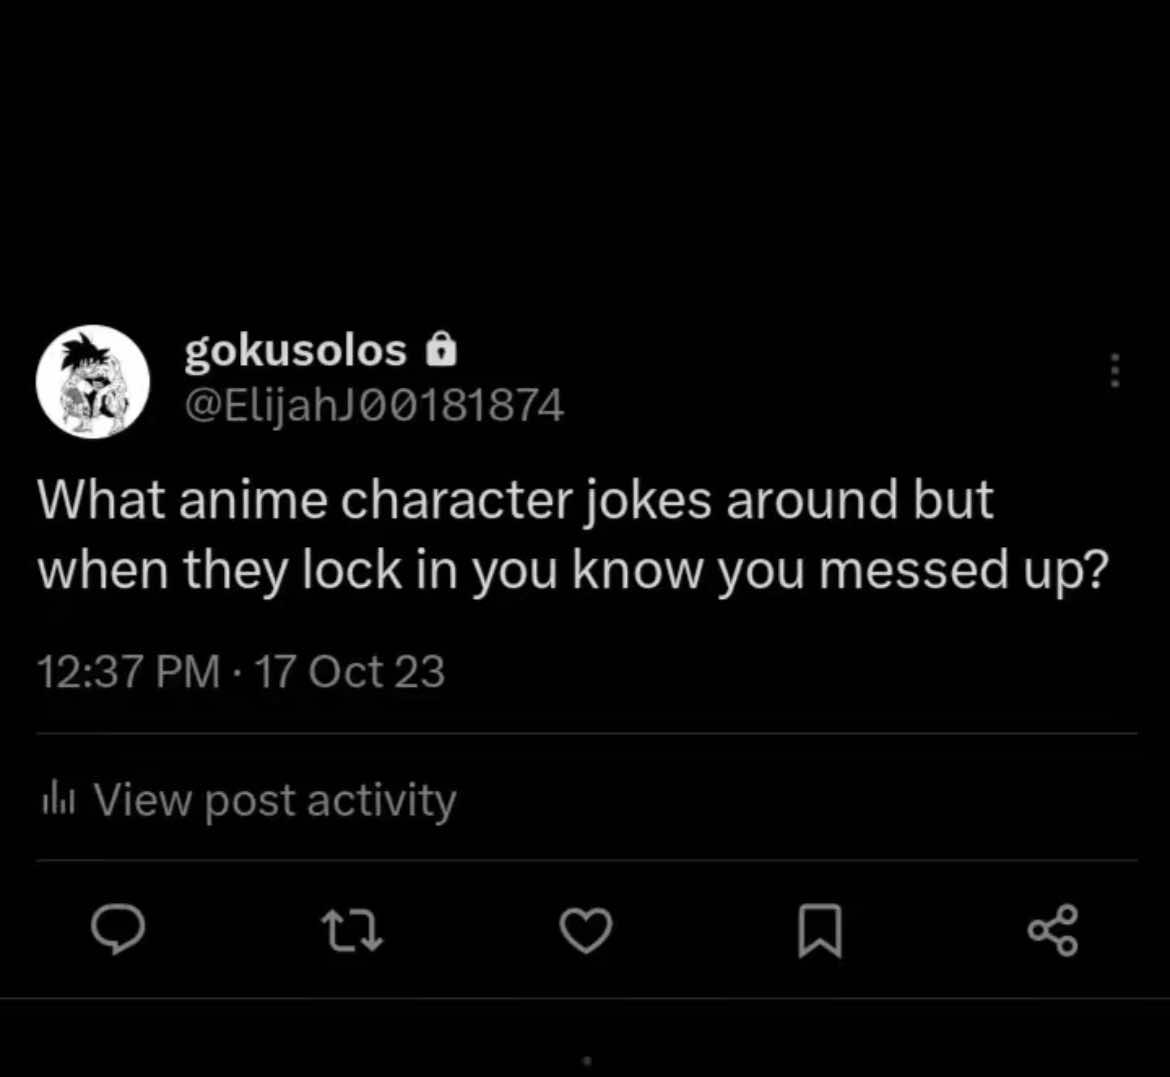This screenshot has width=1170, height=1077.
Task: Click the small dot at bottom center
Action: 587,1060
